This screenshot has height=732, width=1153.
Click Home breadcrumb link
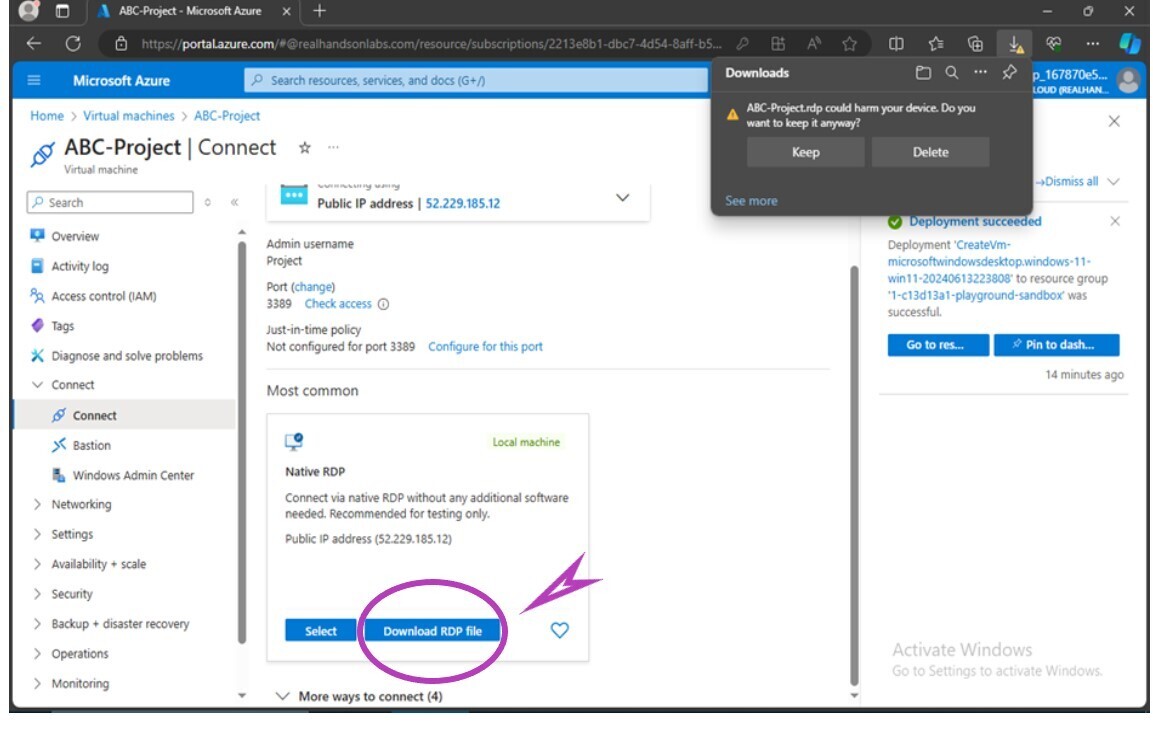47,116
